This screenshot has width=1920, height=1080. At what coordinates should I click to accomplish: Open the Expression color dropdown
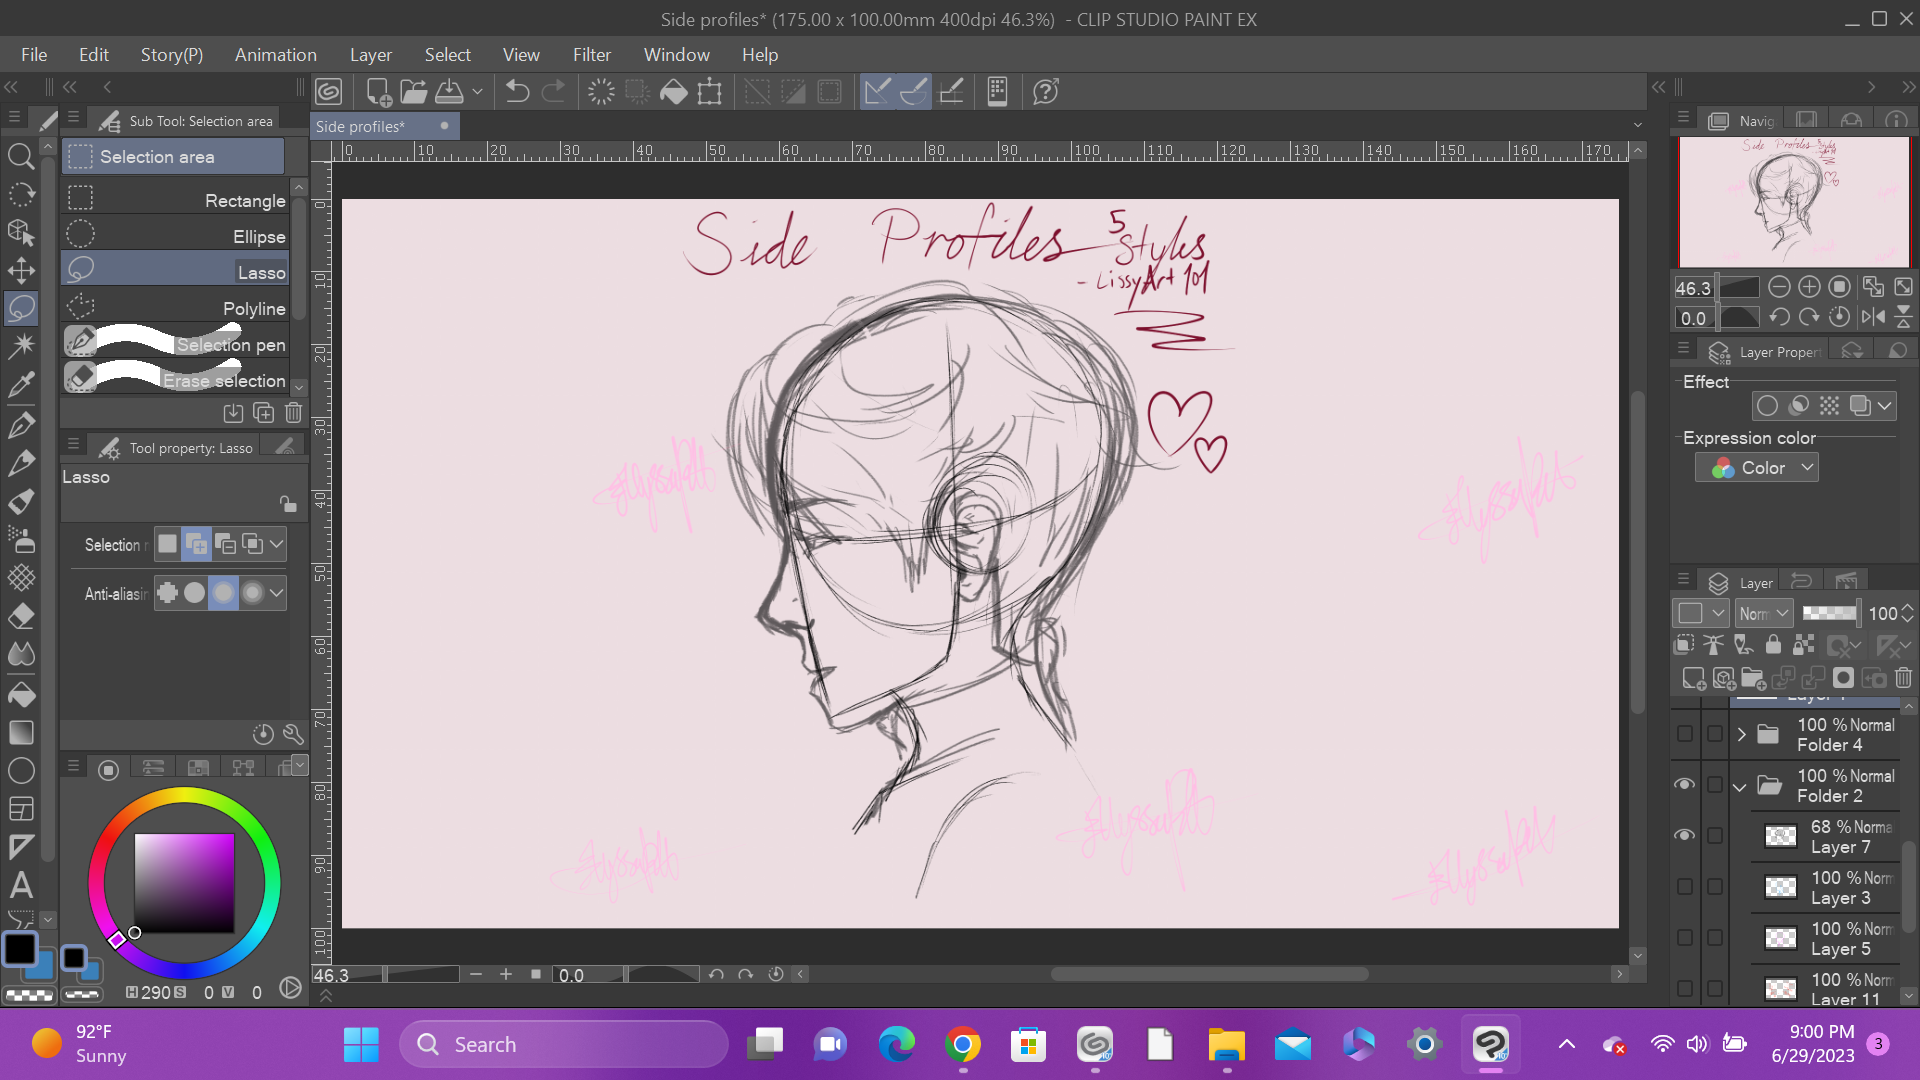1757,468
